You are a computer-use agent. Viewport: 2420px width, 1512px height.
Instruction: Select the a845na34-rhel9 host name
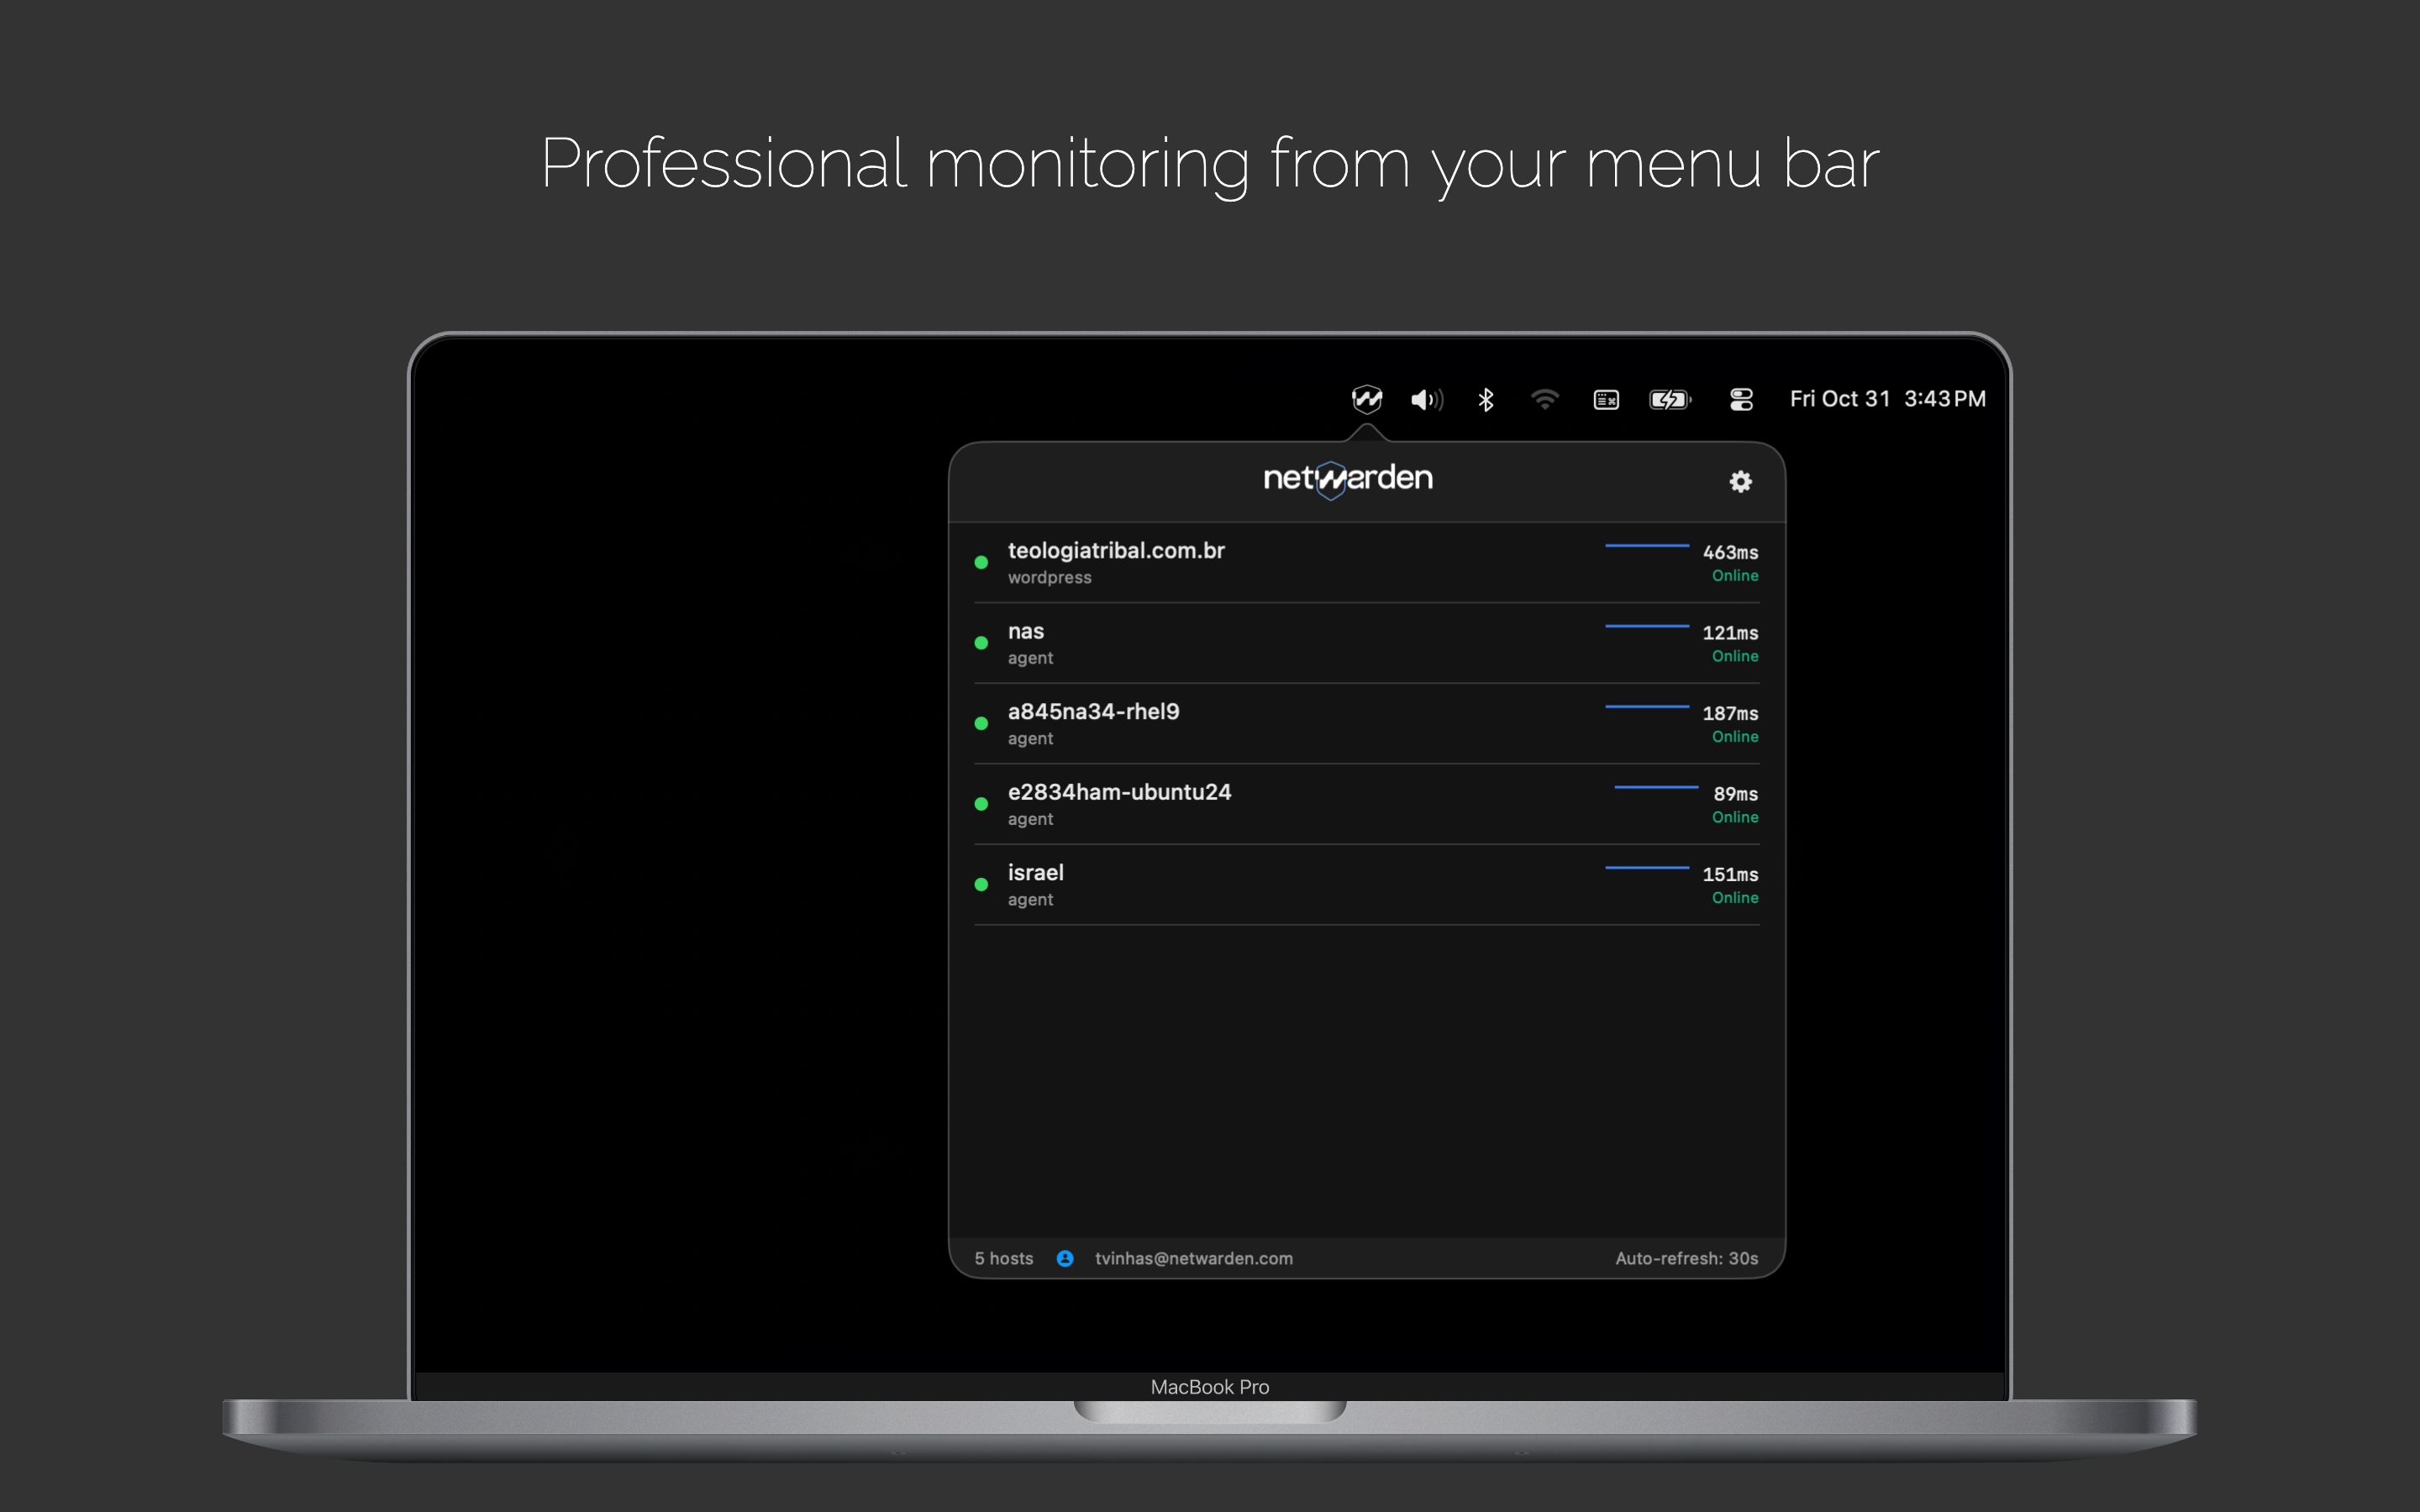click(x=1093, y=712)
